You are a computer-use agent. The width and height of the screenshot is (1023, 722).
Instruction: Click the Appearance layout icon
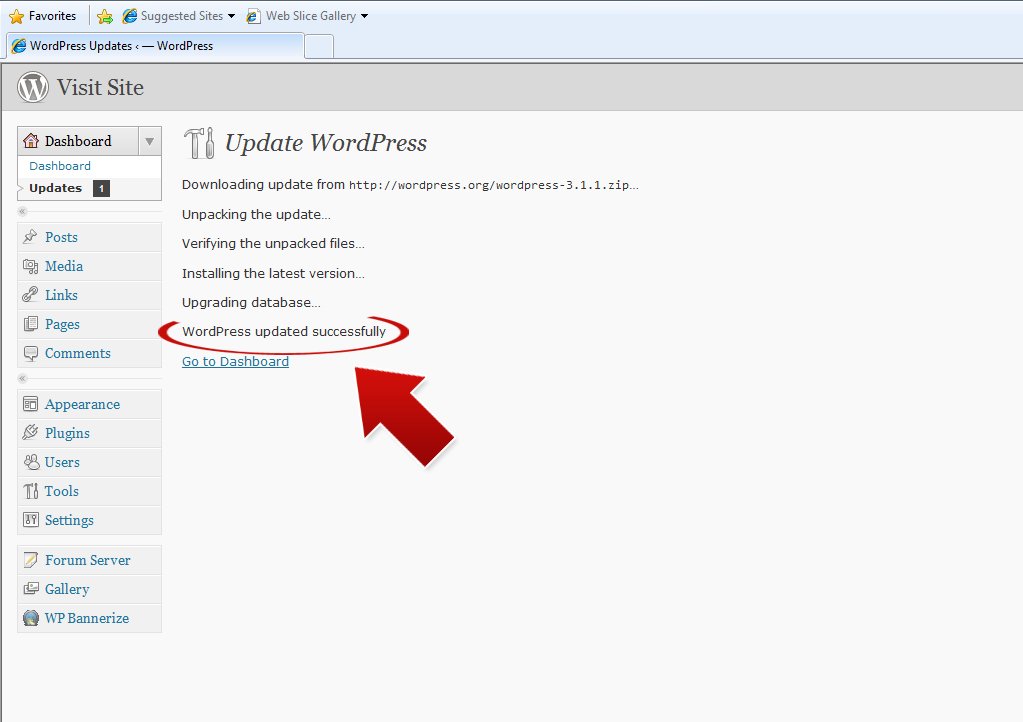click(30, 404)
